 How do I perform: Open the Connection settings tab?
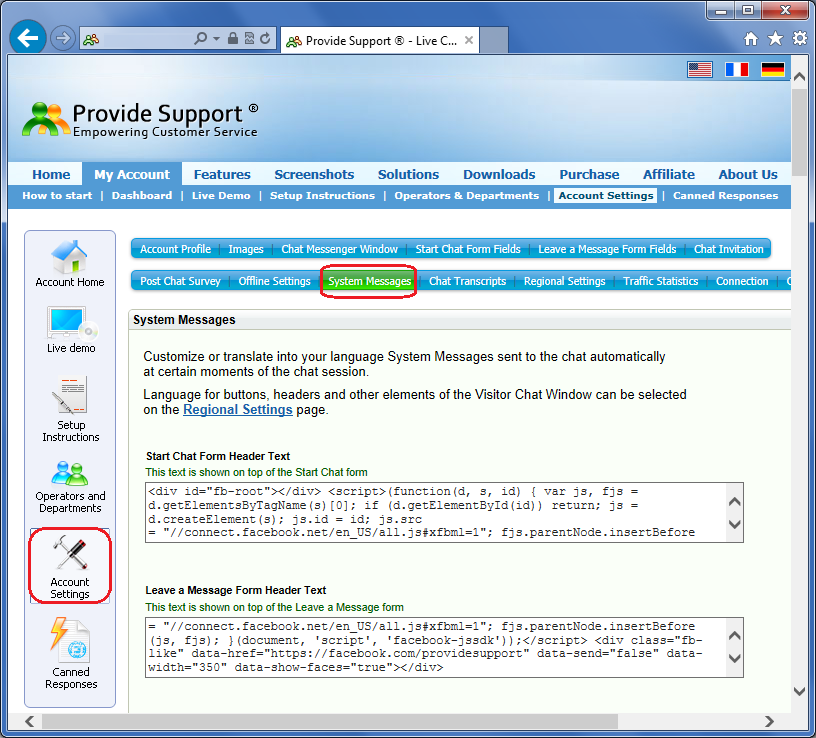point(742,281)
